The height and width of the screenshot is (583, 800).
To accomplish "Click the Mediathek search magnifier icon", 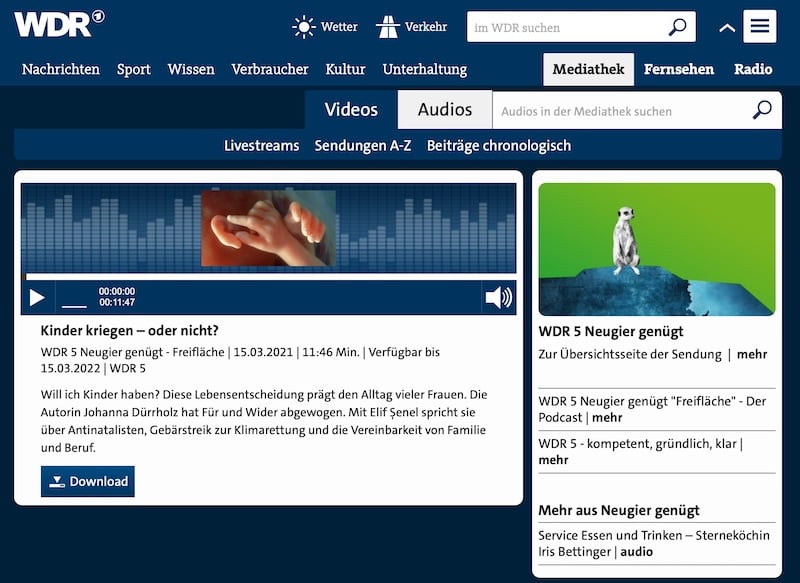I will (763, 110).
